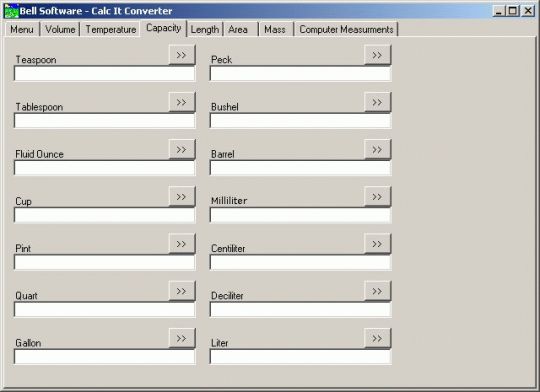Focus the Peck input field
540x392 pixels.
pyautogui.click(x=300, y=73)
